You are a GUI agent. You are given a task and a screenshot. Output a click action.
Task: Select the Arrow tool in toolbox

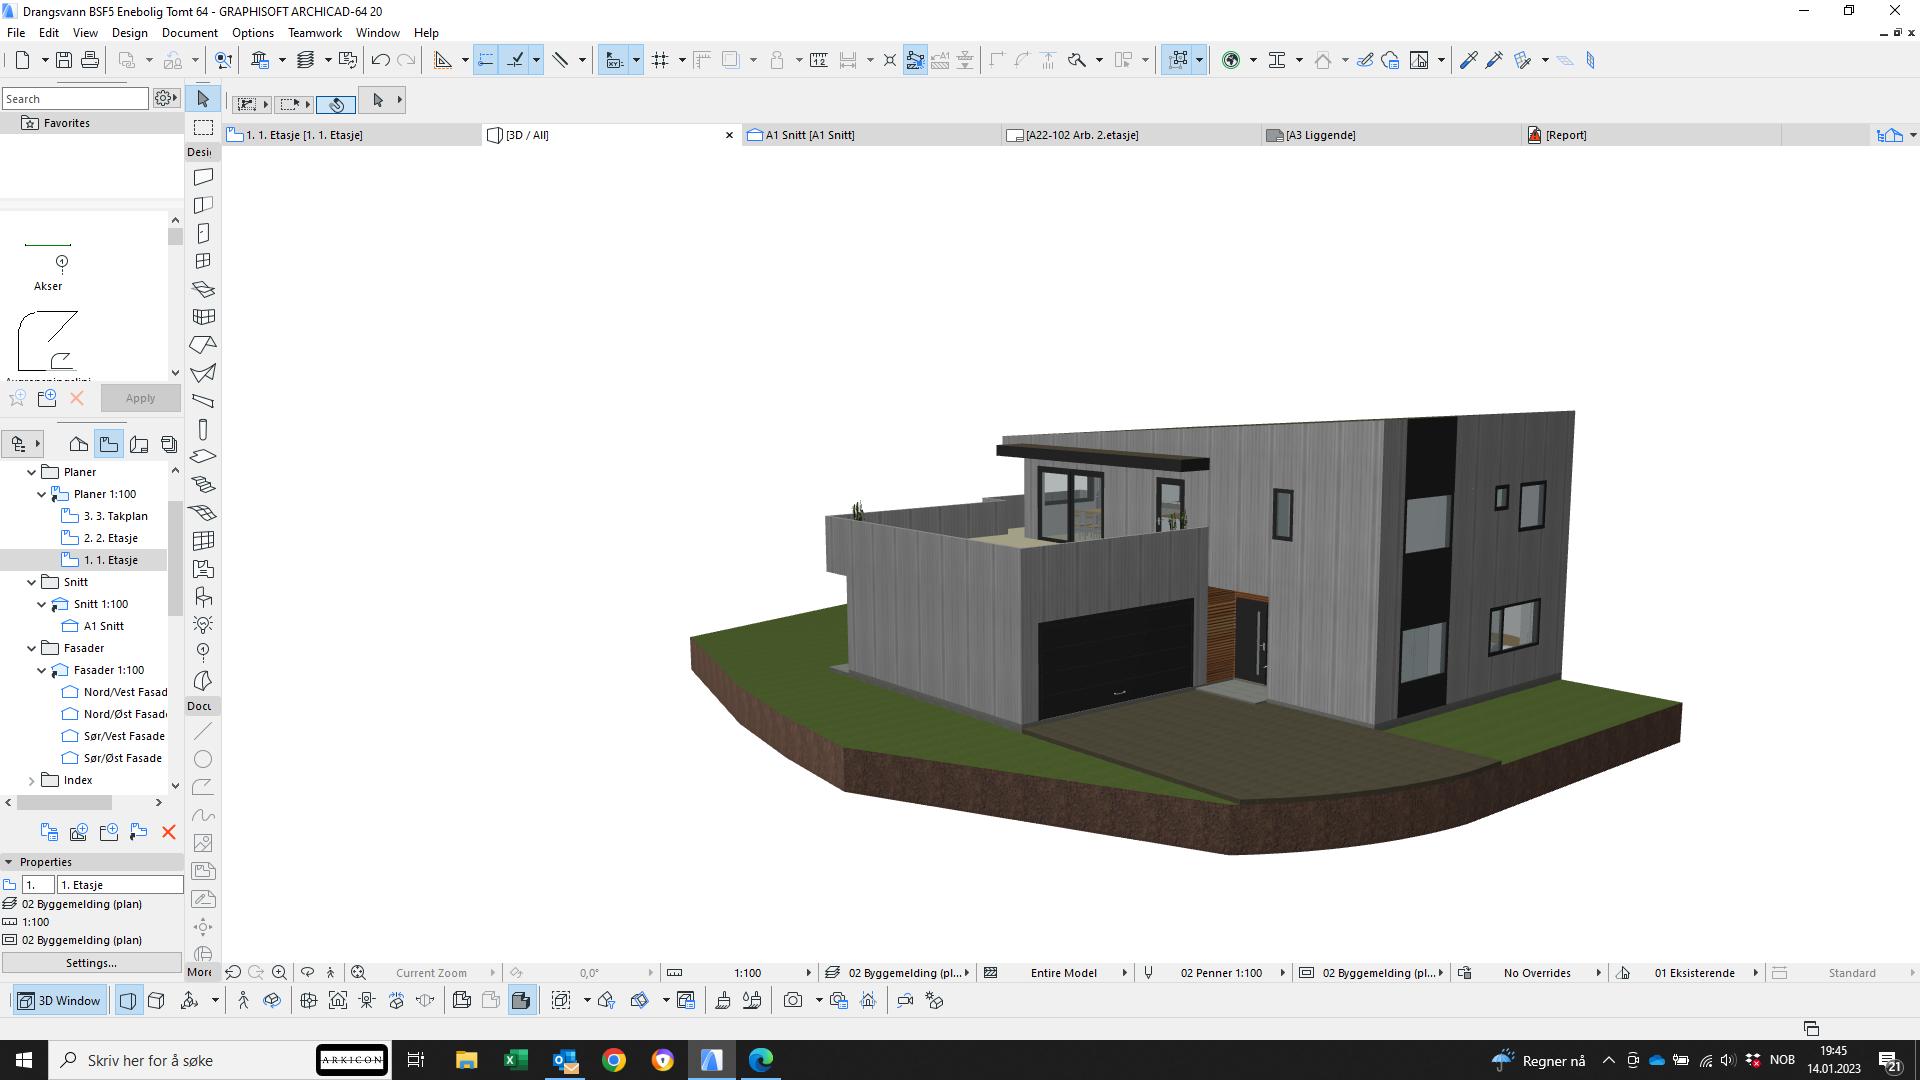(x=203, y=99)
